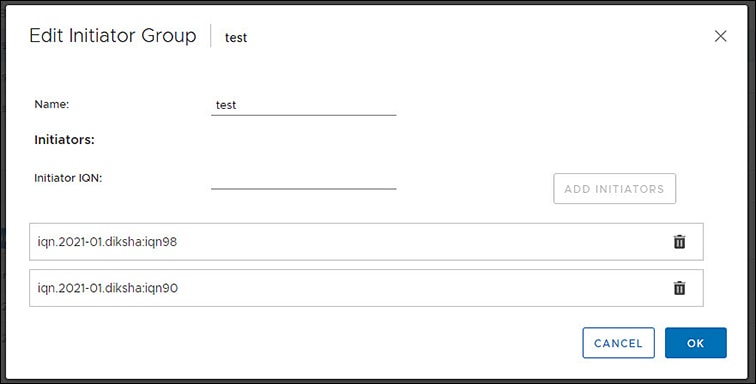Cancel editing the initiator group
The width and height of the screenshot is (756, 384).
pos(618,343)
